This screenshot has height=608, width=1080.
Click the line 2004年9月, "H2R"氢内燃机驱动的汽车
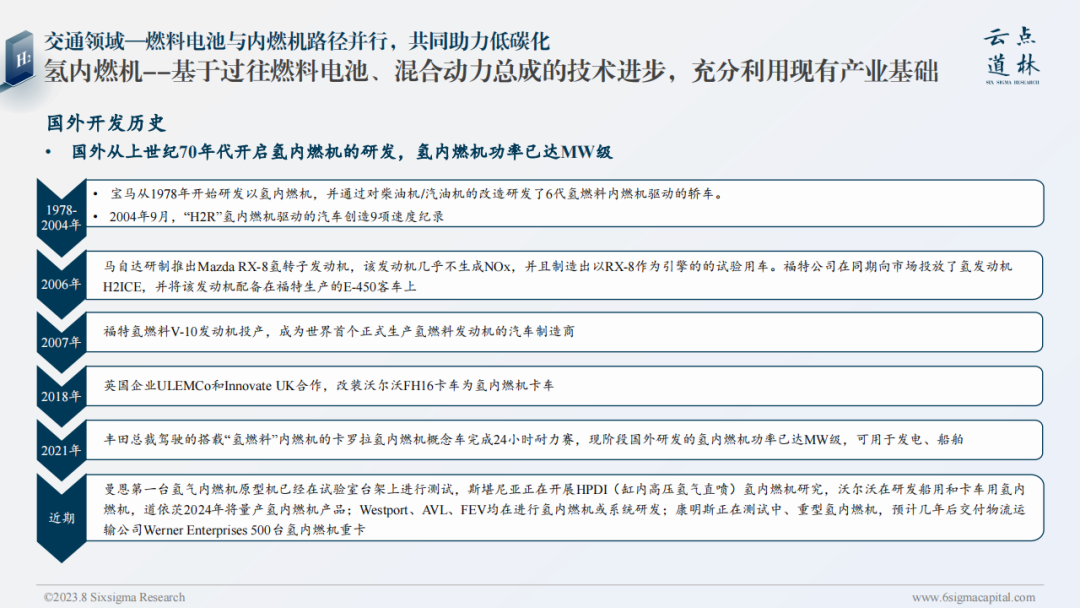coord(276,216)
